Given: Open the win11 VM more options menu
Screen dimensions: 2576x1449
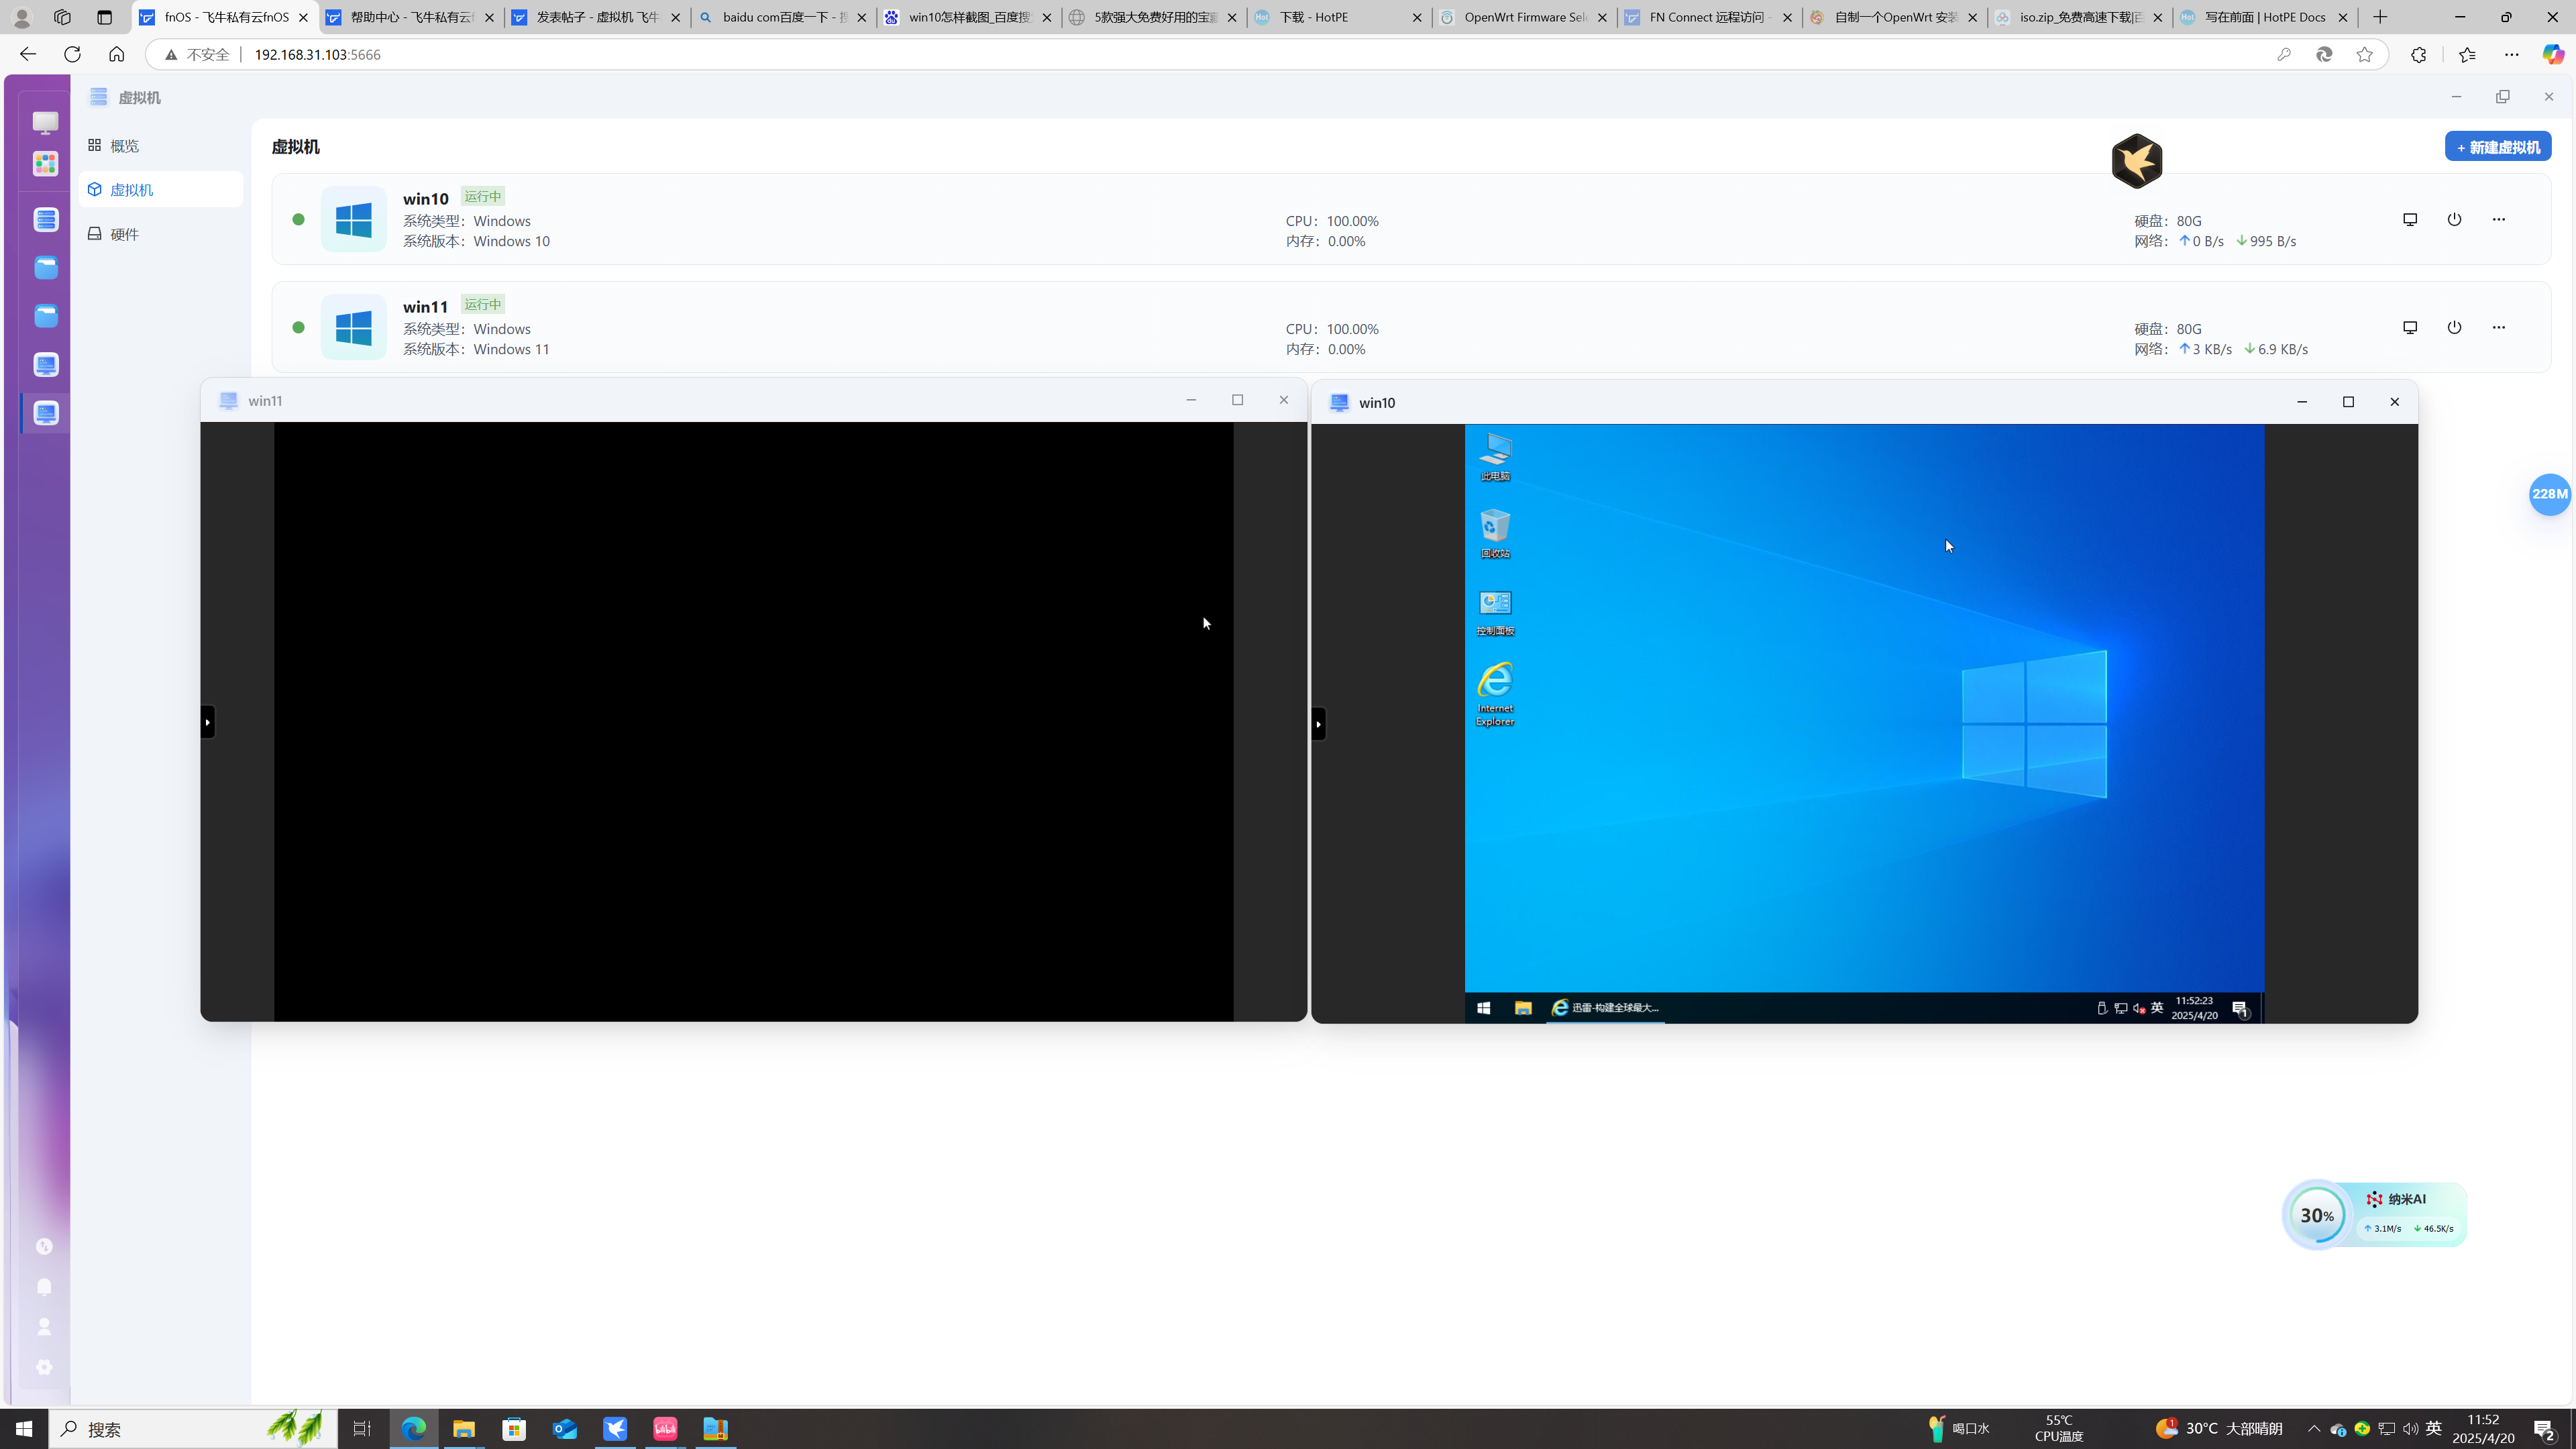Looking at the screenshot, I should (x=2498, y=327).
